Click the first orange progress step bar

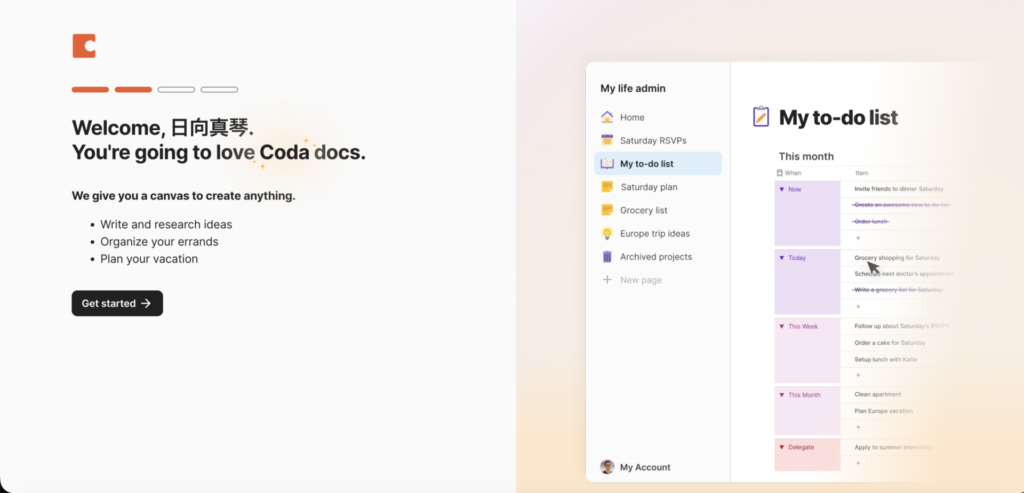(x=90, y=90)
